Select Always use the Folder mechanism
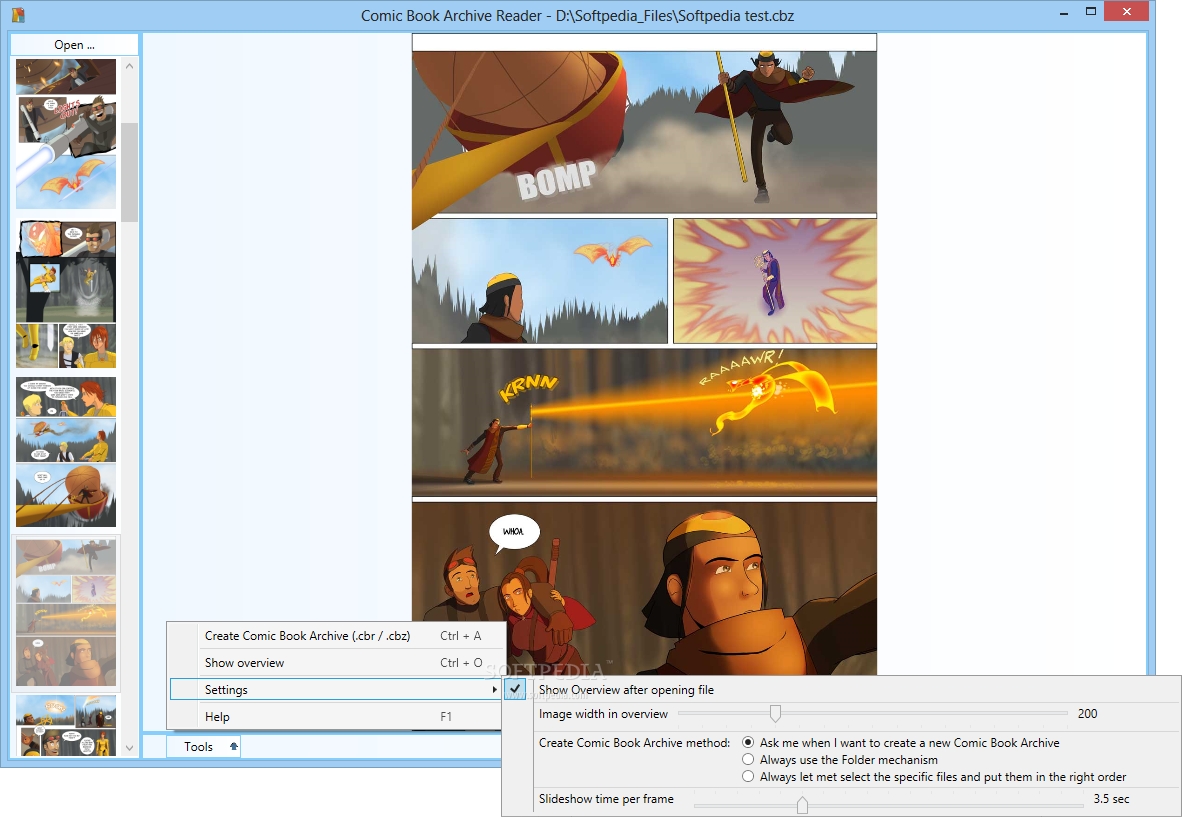Image resolution: width=1182 pixels, height=817 pixels. click(748, 759)
